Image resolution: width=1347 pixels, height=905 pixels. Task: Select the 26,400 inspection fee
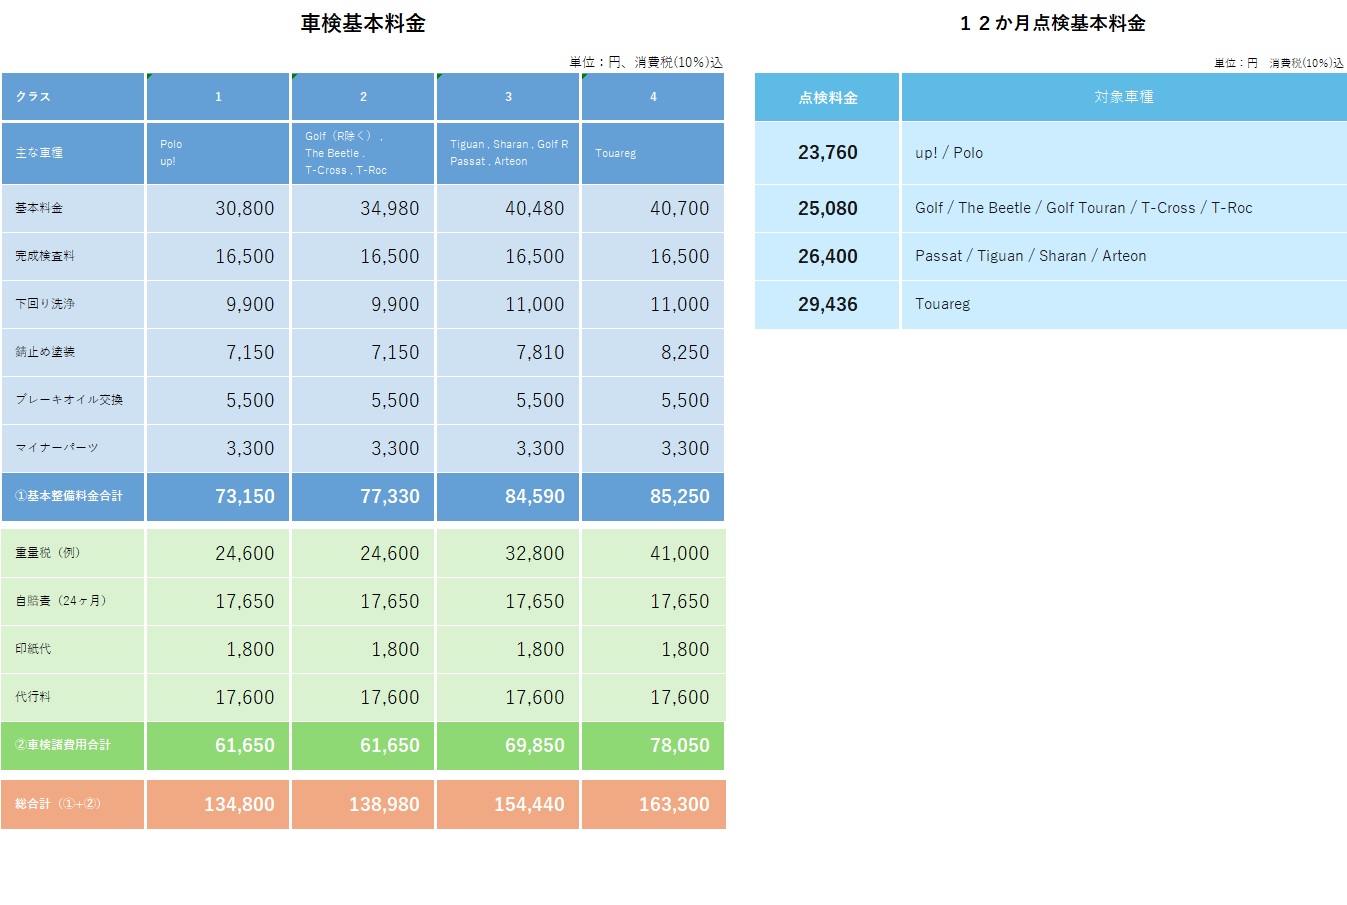pos(827,256)
